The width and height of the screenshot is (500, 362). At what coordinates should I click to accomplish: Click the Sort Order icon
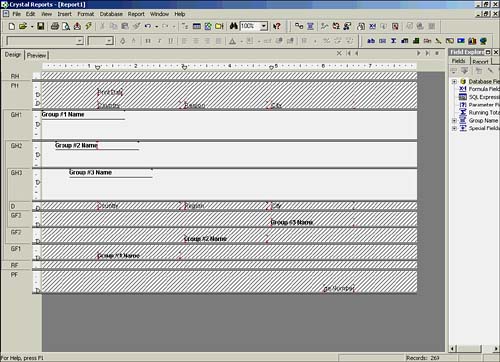(336, 26)
